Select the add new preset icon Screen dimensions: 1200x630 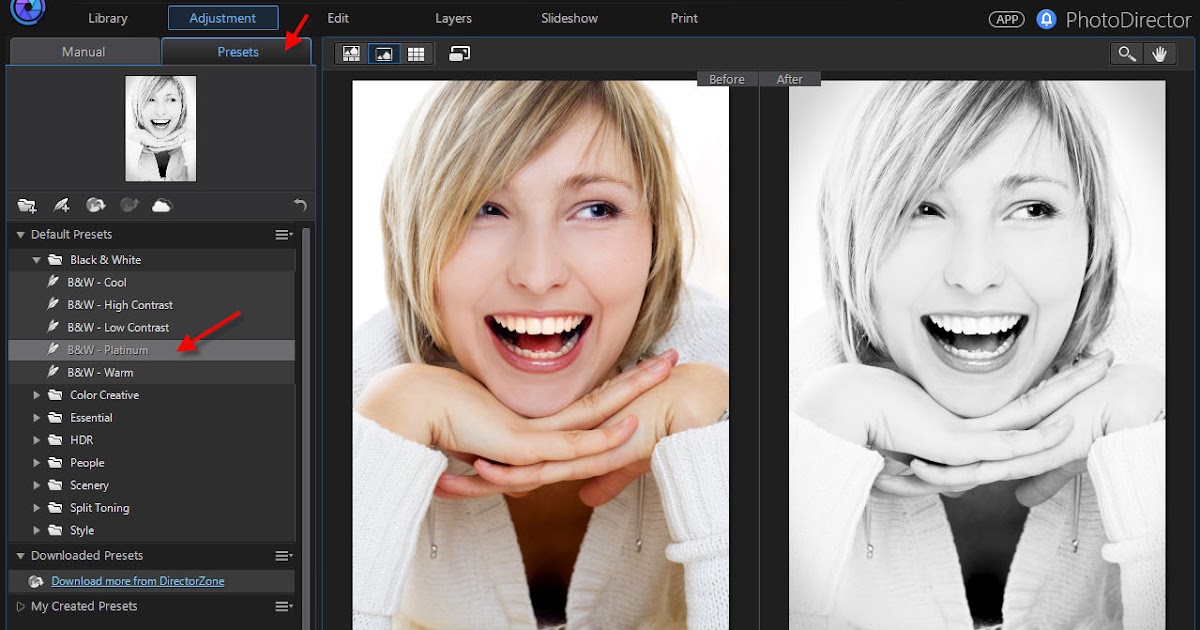tap(61, 205)
